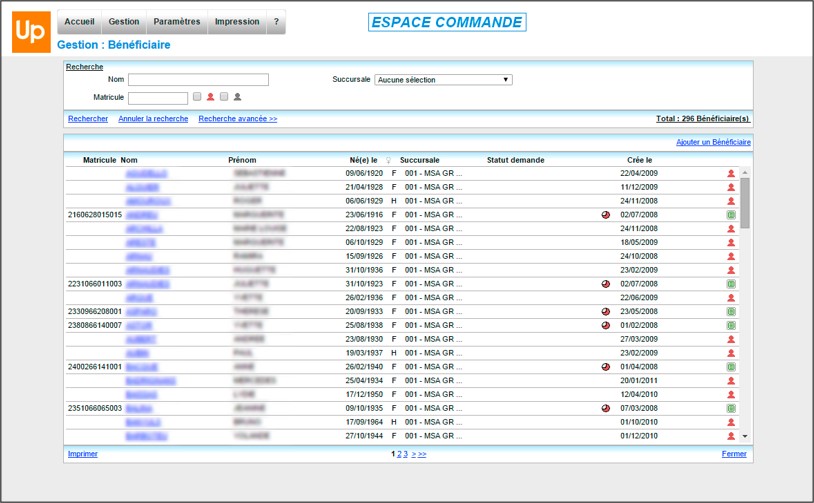Expand Recherche avancée options
814x503 pixels.
pos(238,119)
